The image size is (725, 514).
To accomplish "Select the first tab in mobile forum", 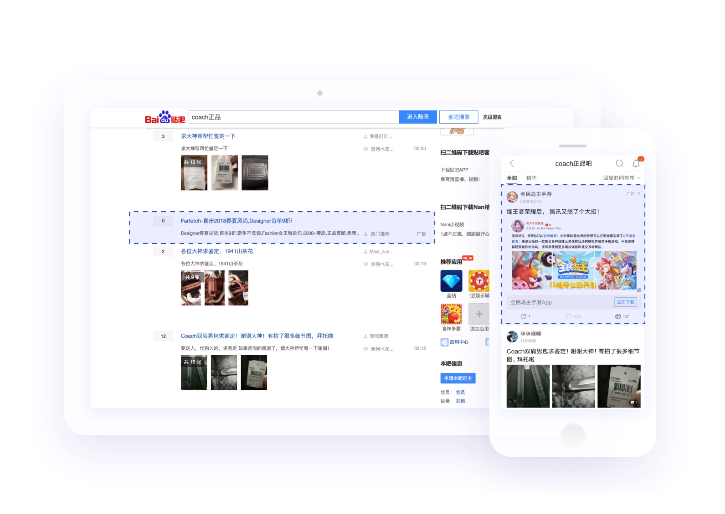I will click(512, 178).
